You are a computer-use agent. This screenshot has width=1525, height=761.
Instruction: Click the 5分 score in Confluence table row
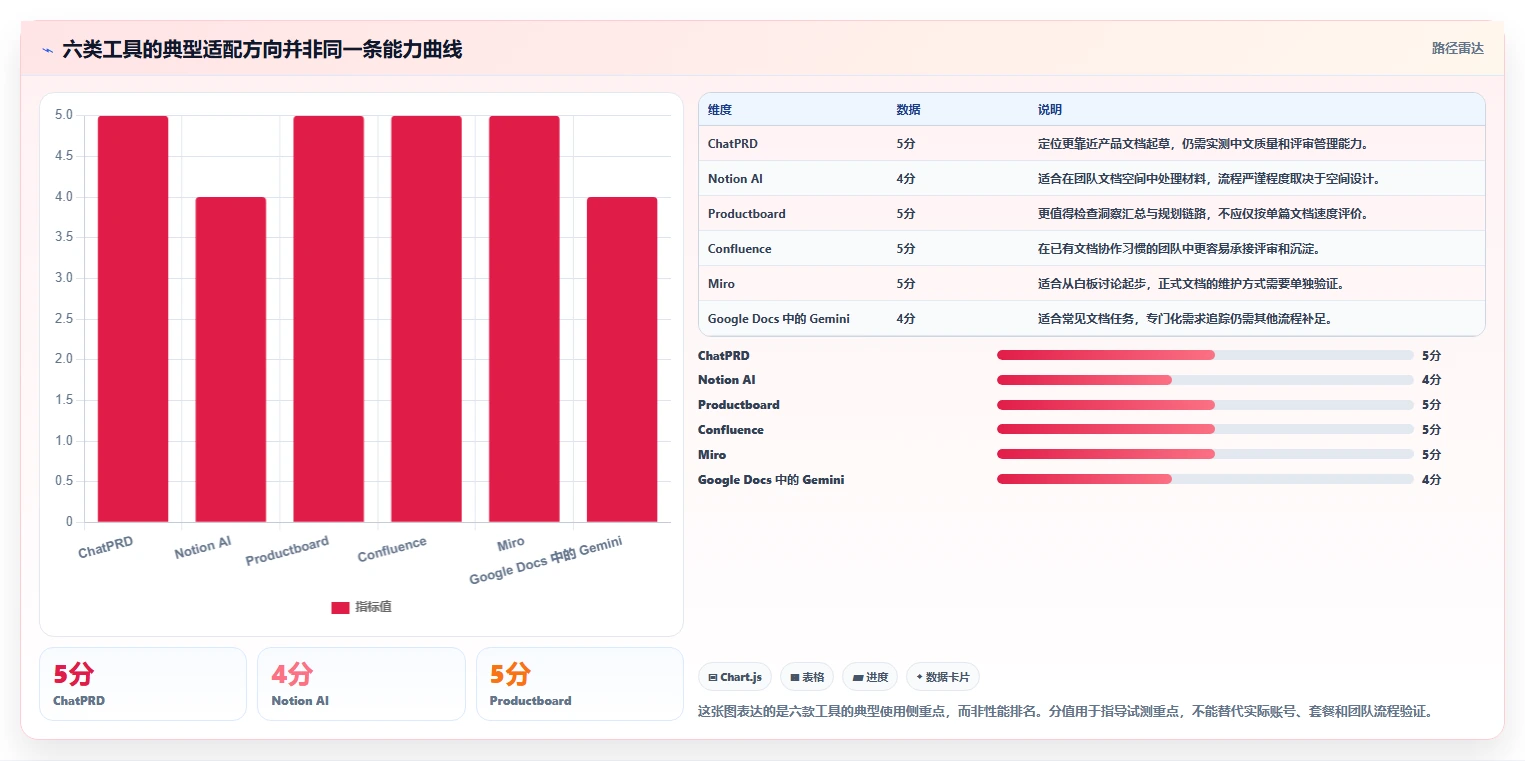tap(906, 249)
